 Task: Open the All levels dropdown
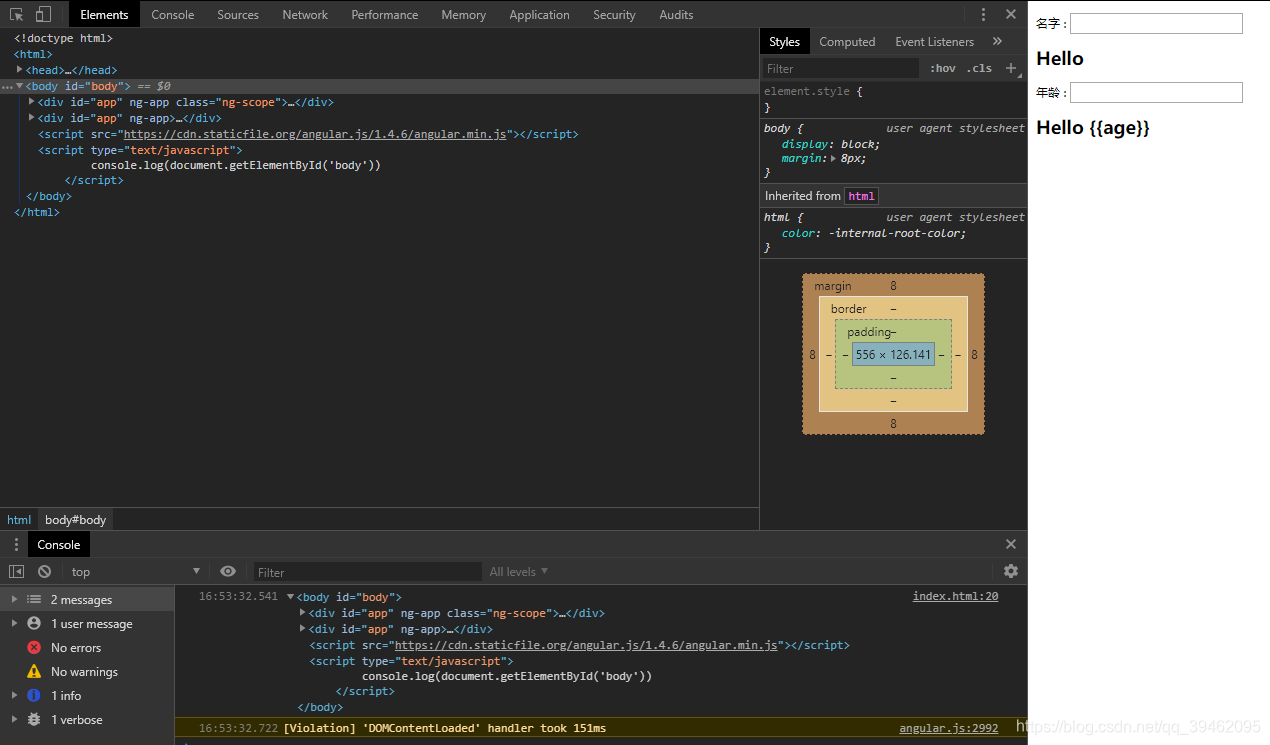pyautogui.click(x=519, y=571)
